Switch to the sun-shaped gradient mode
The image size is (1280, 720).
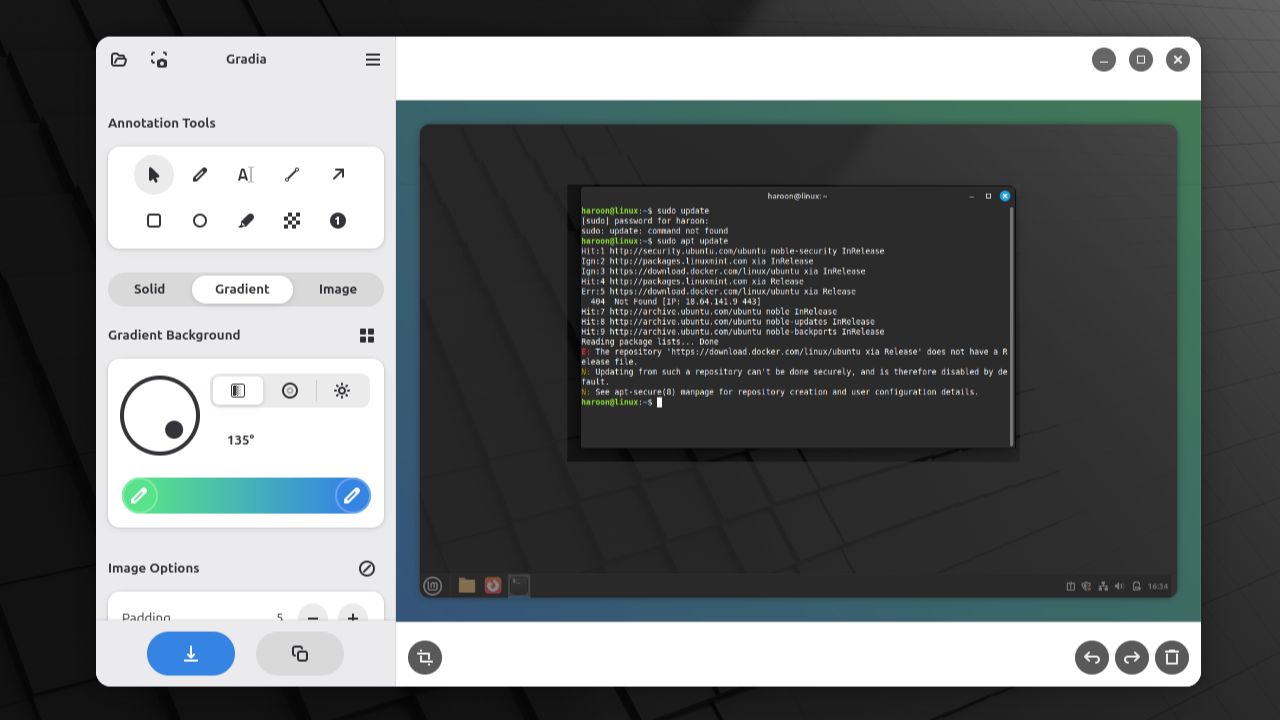[x=343, y=391]
